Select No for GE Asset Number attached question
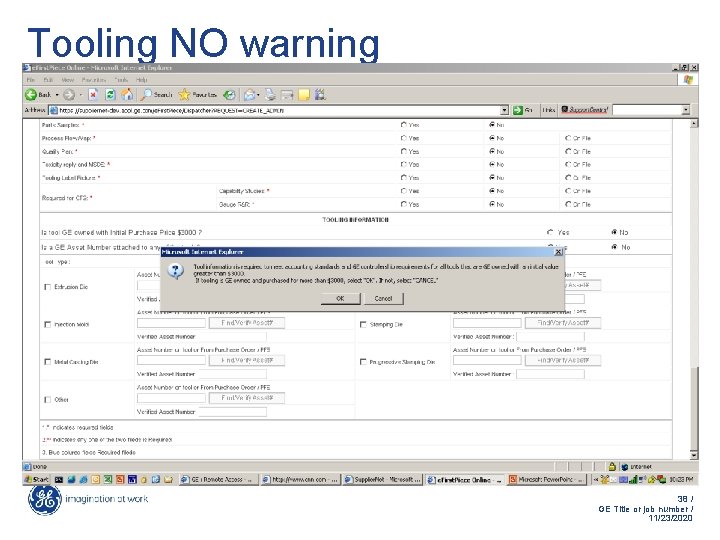 tap(614, 247)
